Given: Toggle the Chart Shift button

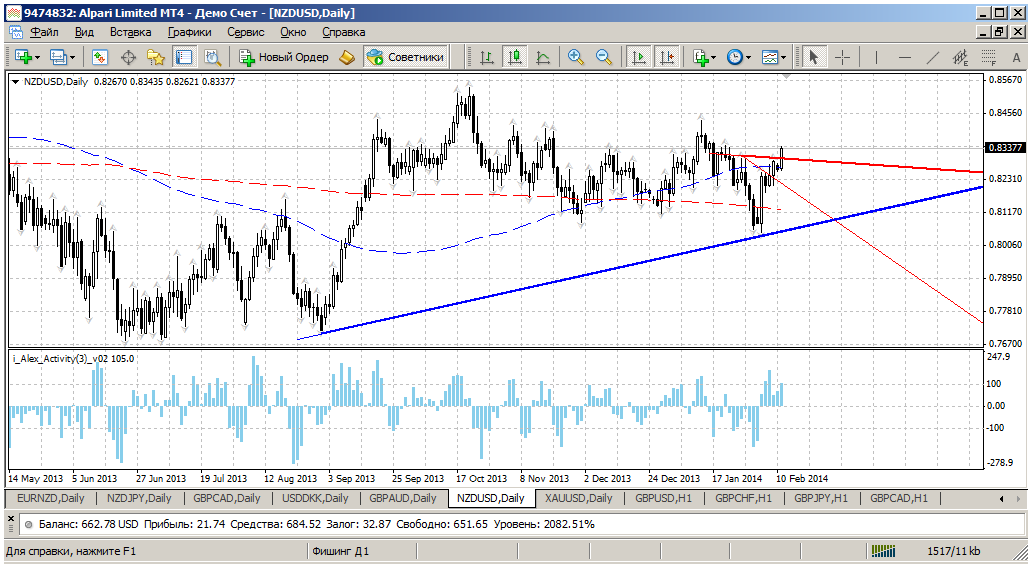Looking at the screenshot, I should click(666, 58).
